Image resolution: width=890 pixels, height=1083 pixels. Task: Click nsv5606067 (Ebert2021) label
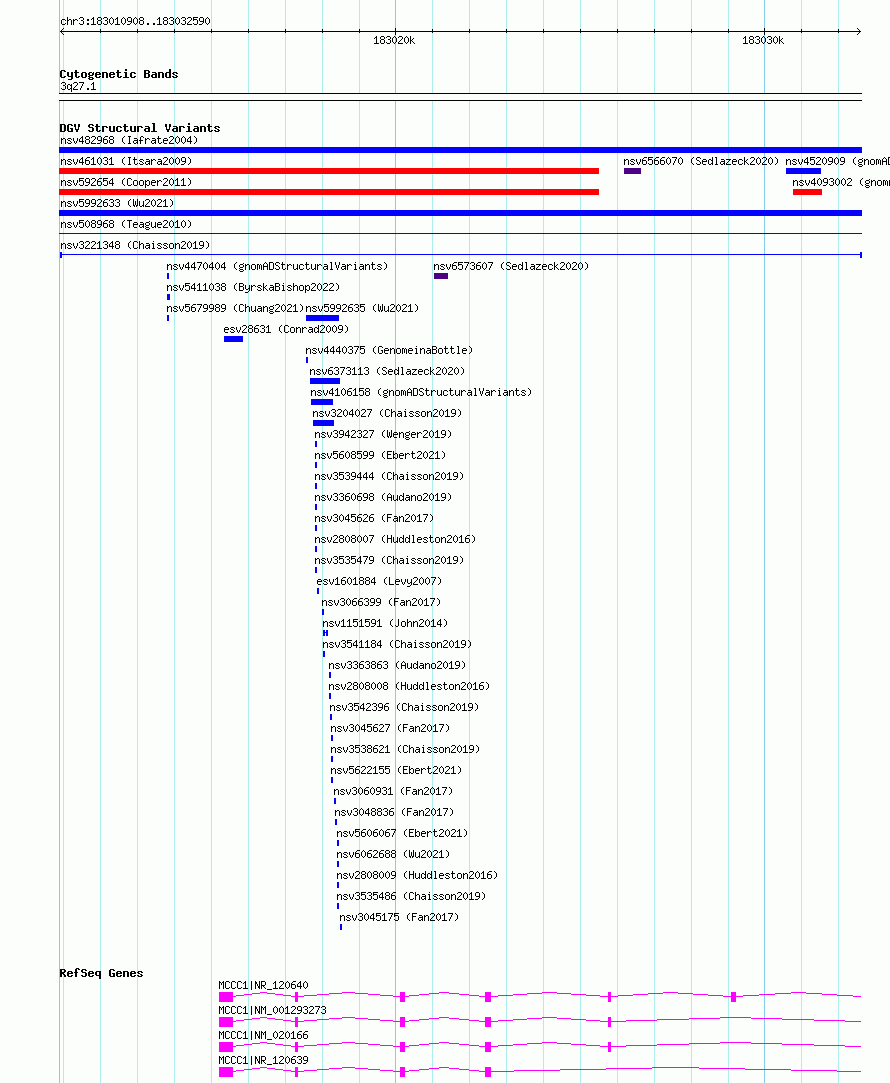coord(402,834)
